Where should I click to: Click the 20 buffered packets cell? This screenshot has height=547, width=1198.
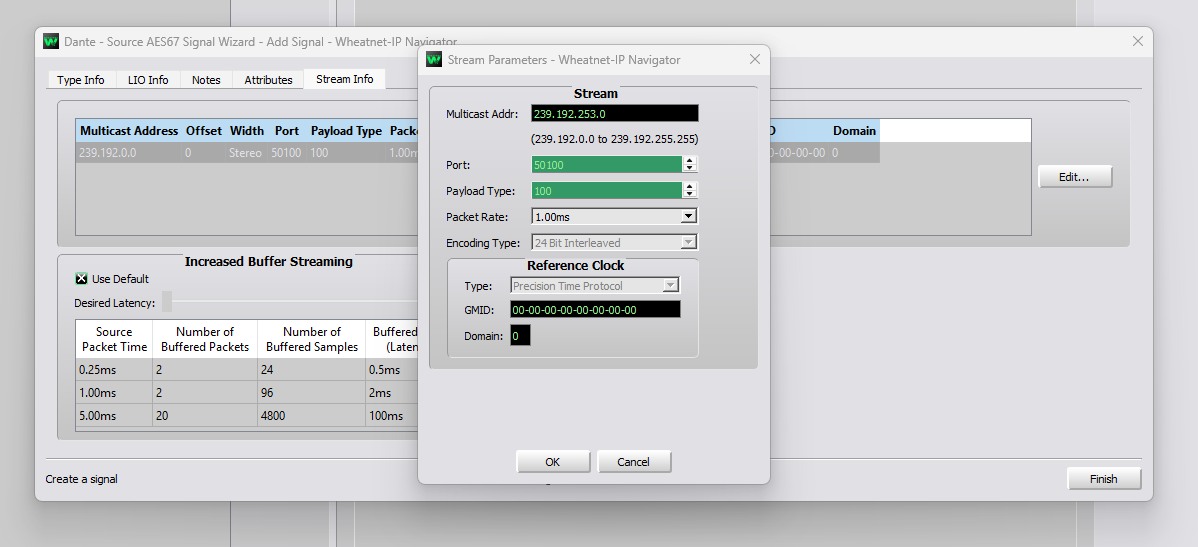pyautogui.click(x=205, y=416)
